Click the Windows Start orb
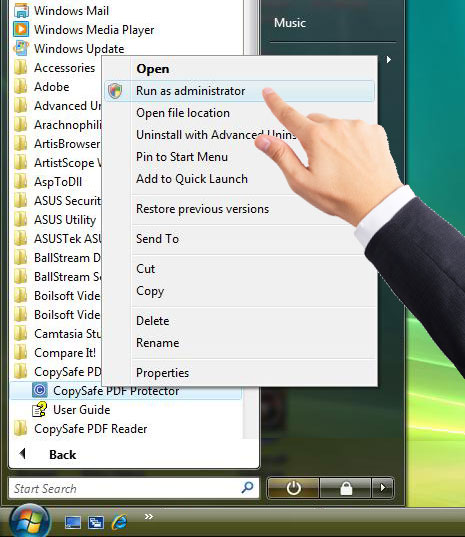Screen dimensions: 465x537 coord(30,521)
